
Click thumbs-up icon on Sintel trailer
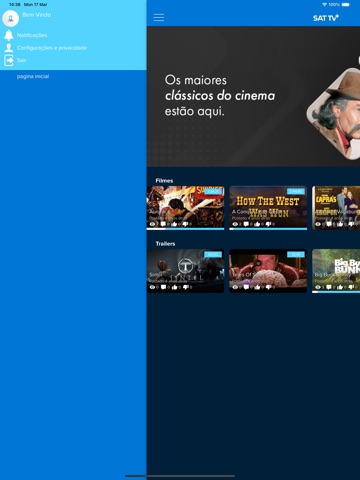[x=174, y=287]
